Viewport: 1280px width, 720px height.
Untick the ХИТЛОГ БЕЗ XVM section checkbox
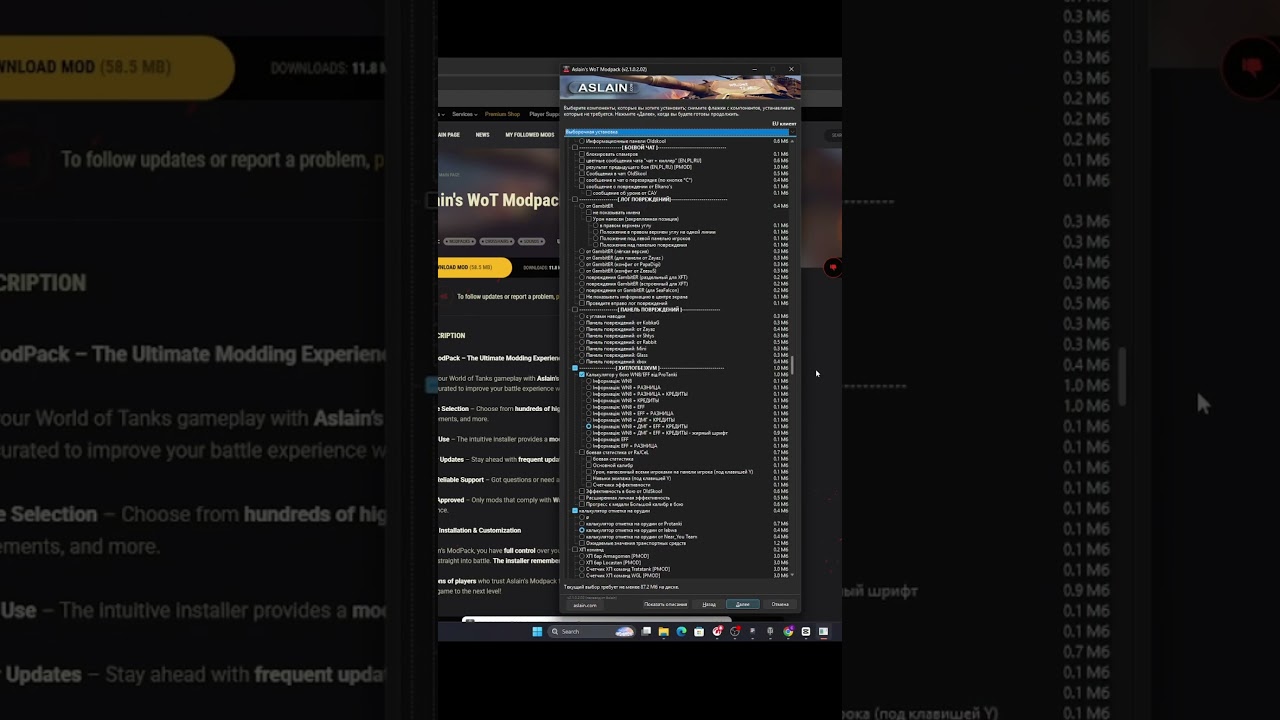tap(575, 368)
